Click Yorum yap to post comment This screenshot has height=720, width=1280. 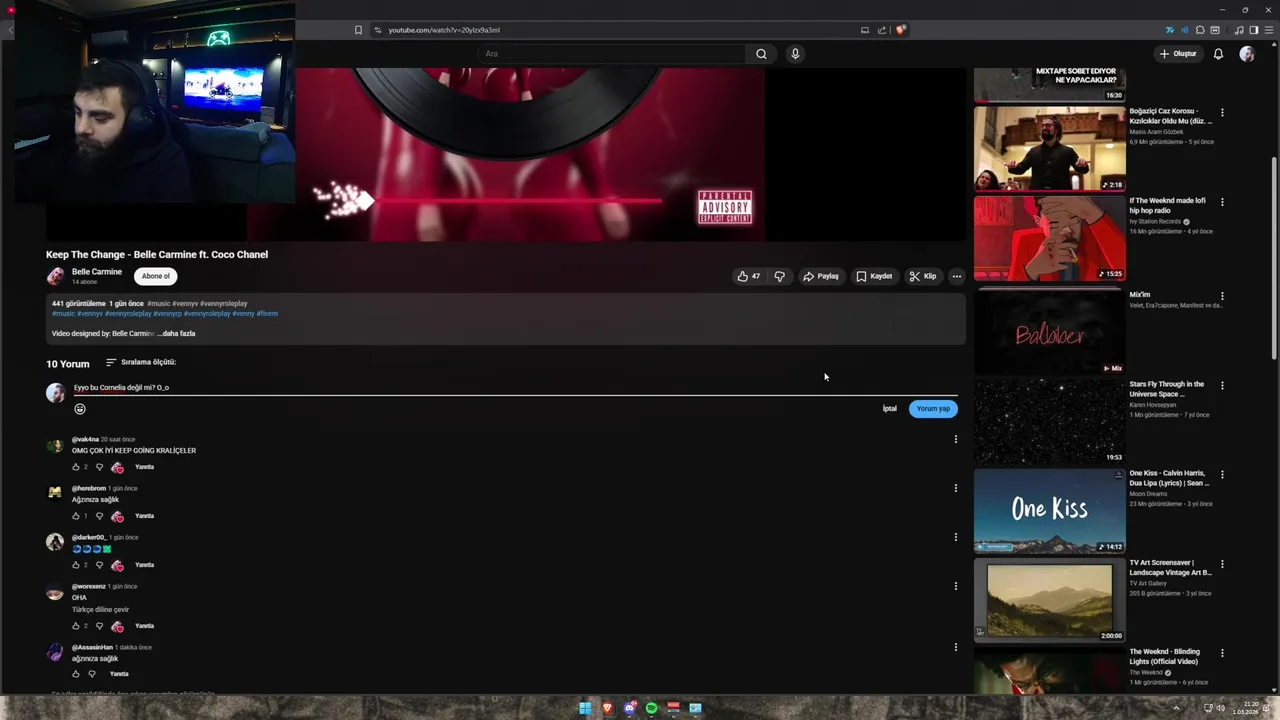tap(933, 408)
